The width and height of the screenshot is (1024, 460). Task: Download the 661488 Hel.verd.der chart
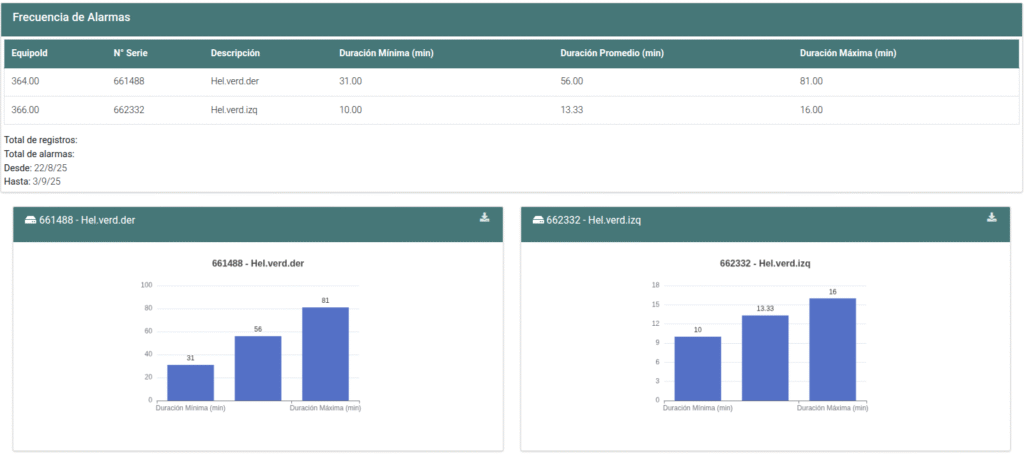click(485, 218)
